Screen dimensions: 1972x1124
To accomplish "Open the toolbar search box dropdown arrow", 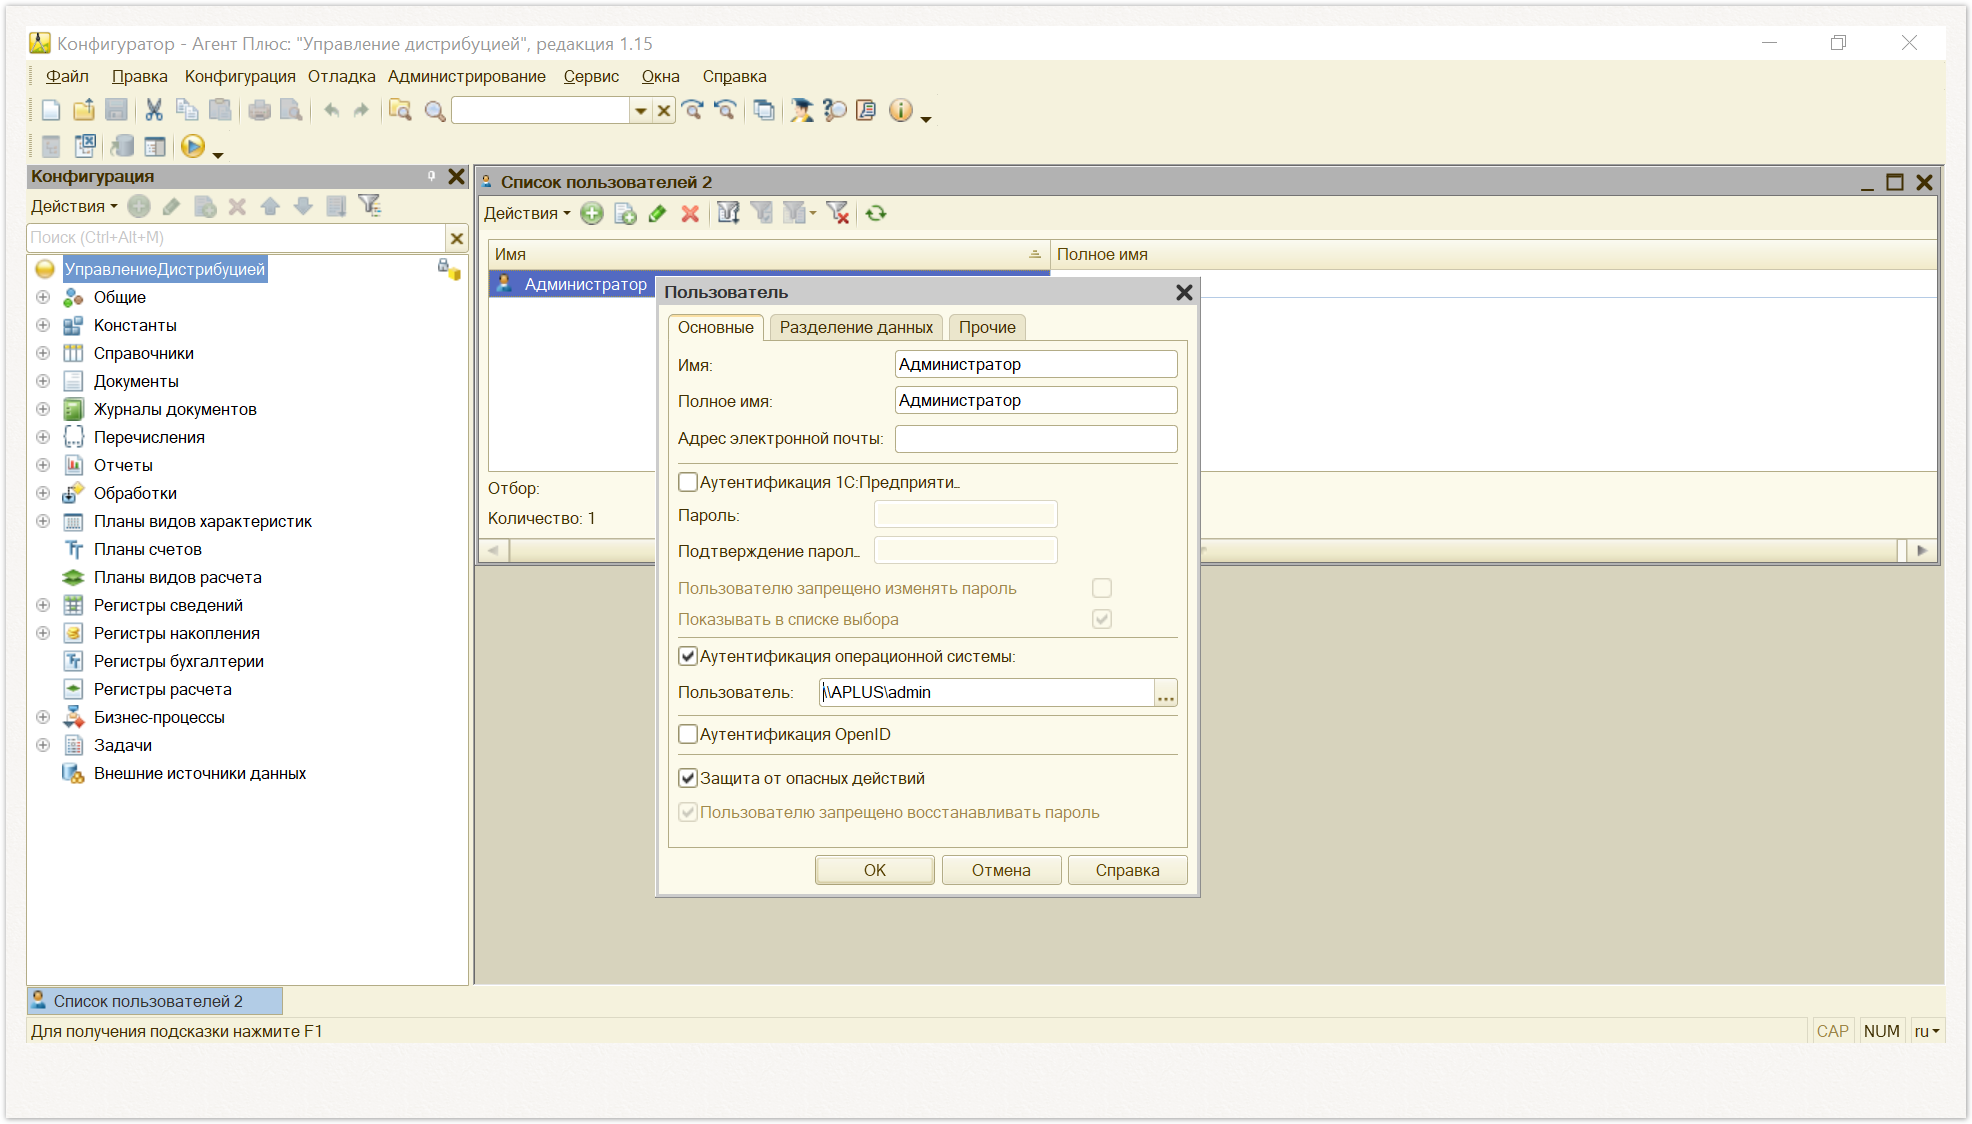I will [x=640, y=111].
